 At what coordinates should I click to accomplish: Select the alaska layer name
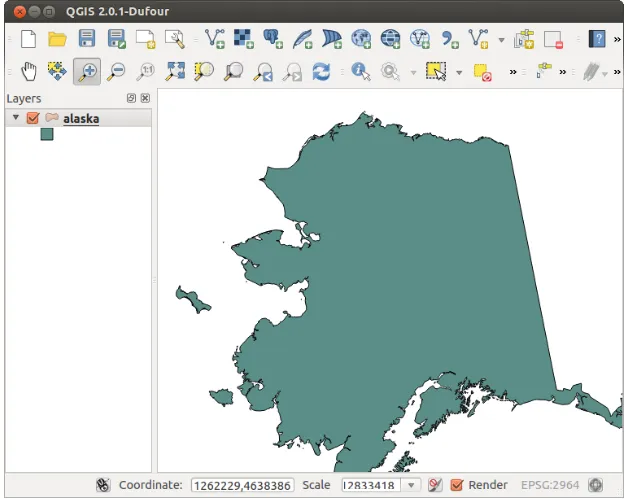click(81, 119)
